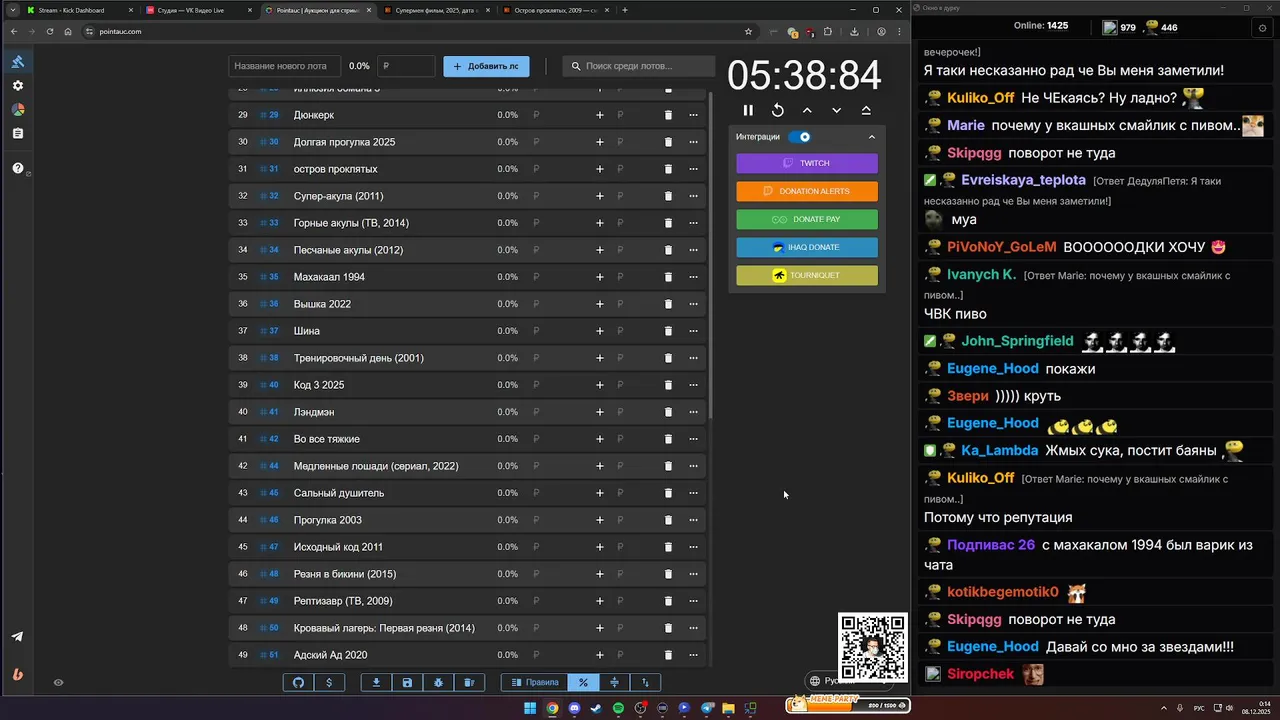
Task: Connect the TWITCH integration
Action: (807, 163)
